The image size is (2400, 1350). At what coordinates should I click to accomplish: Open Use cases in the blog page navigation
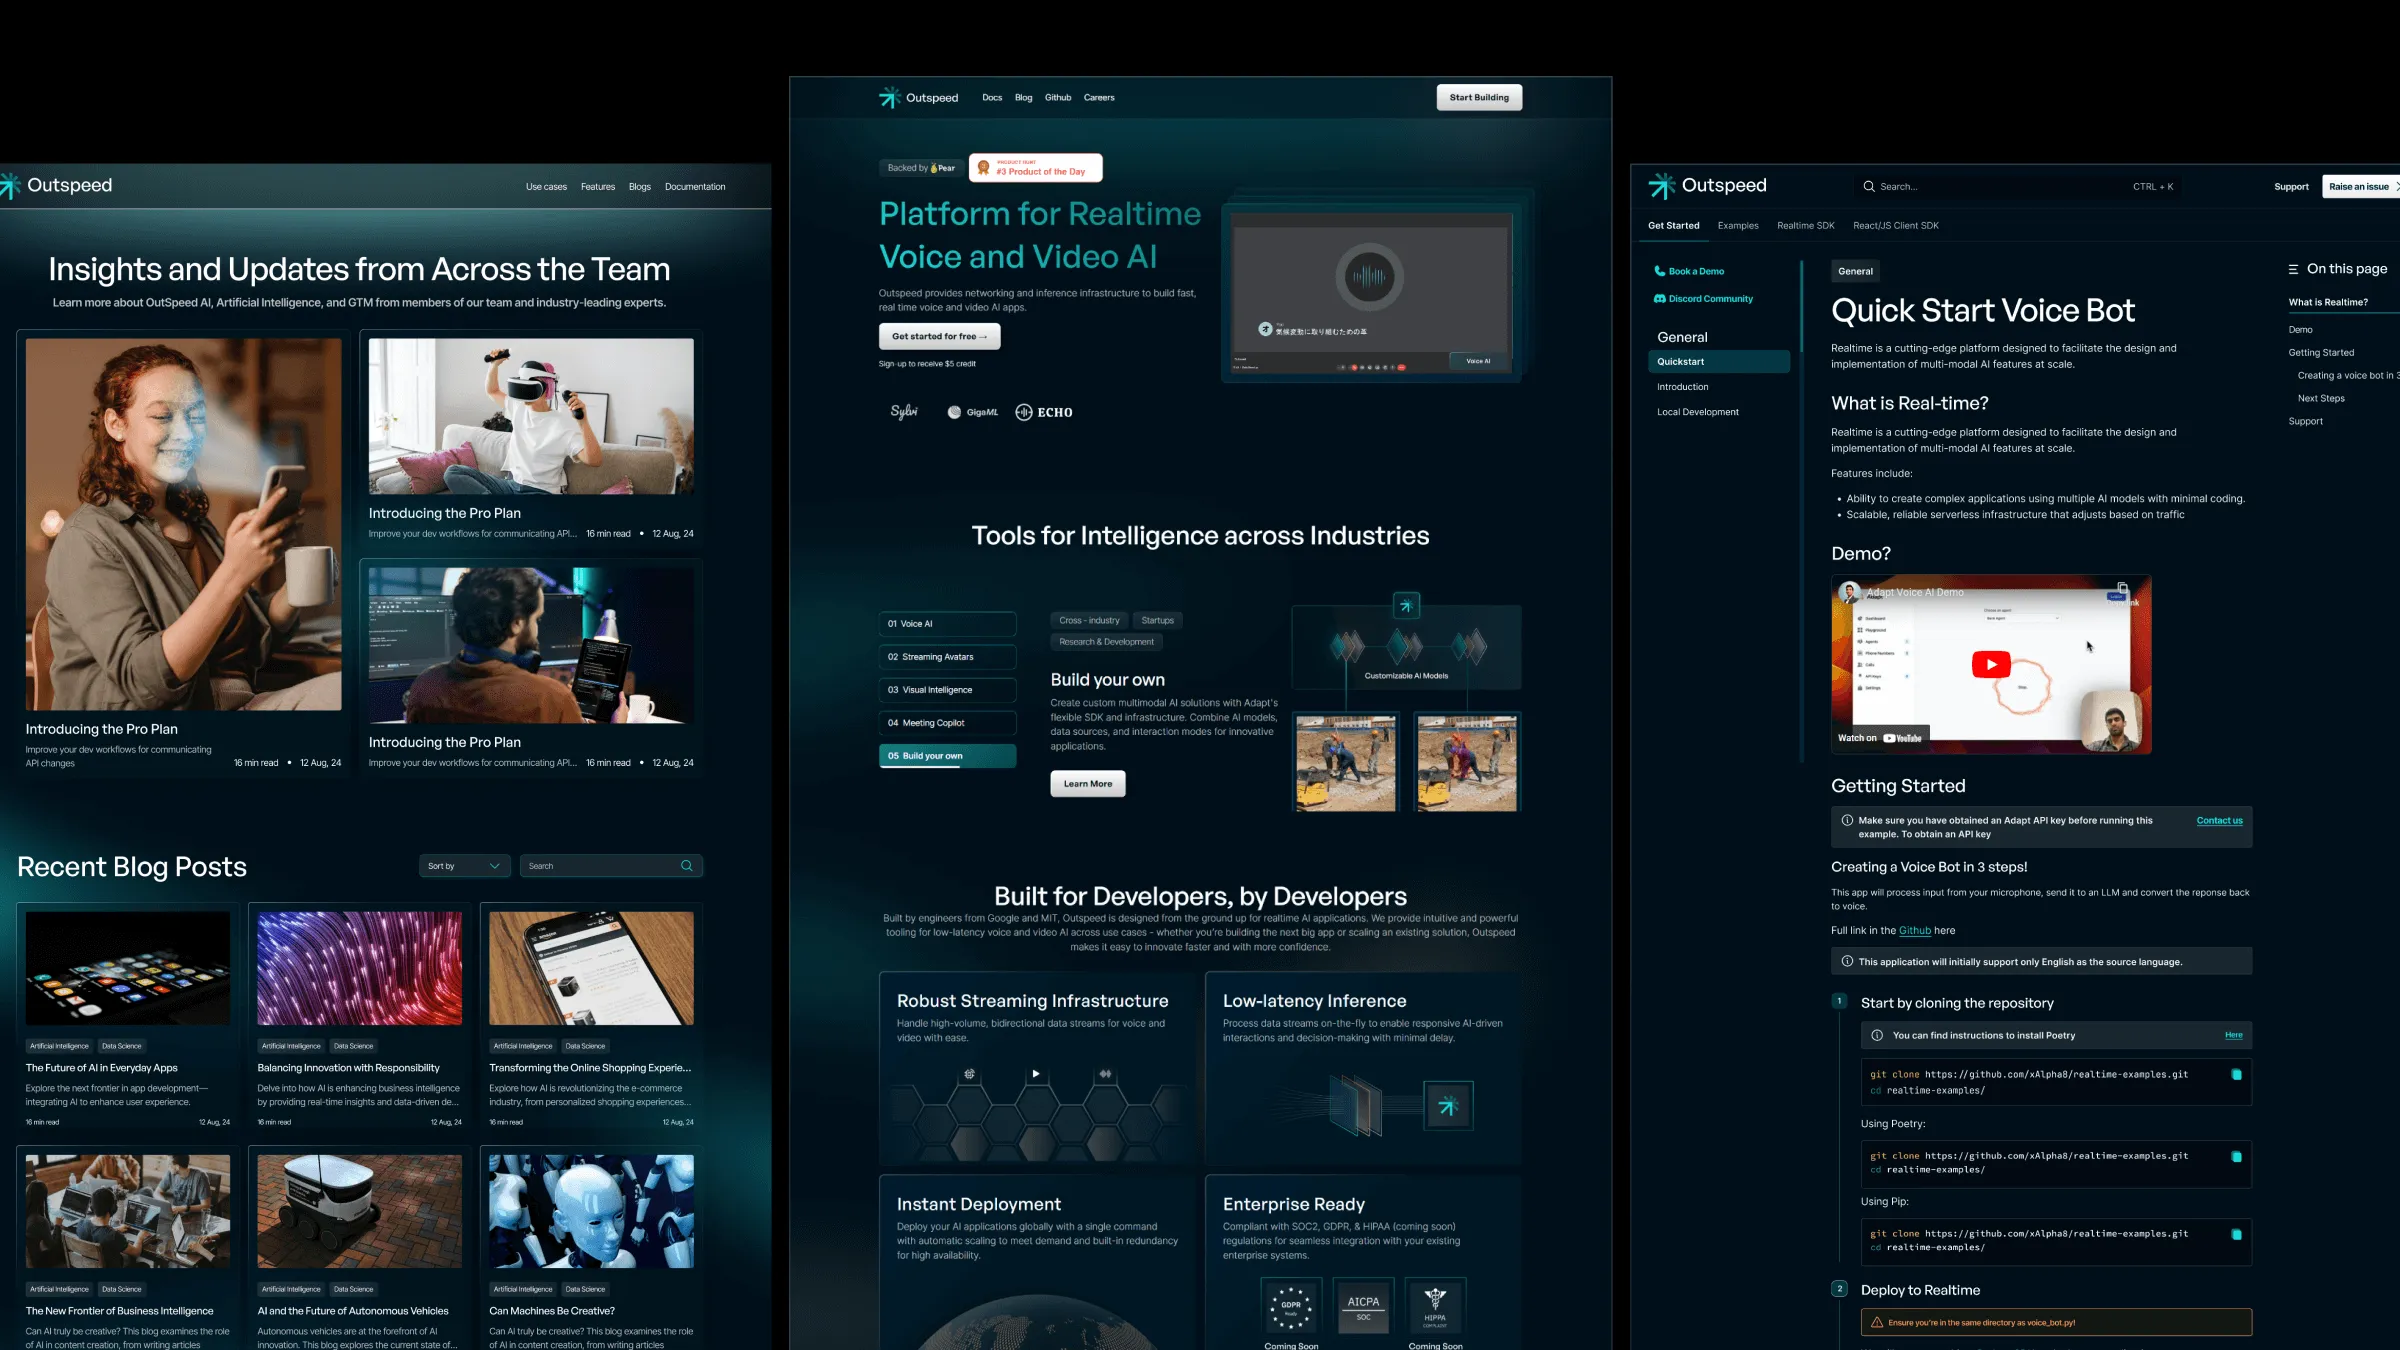point(546,187)
